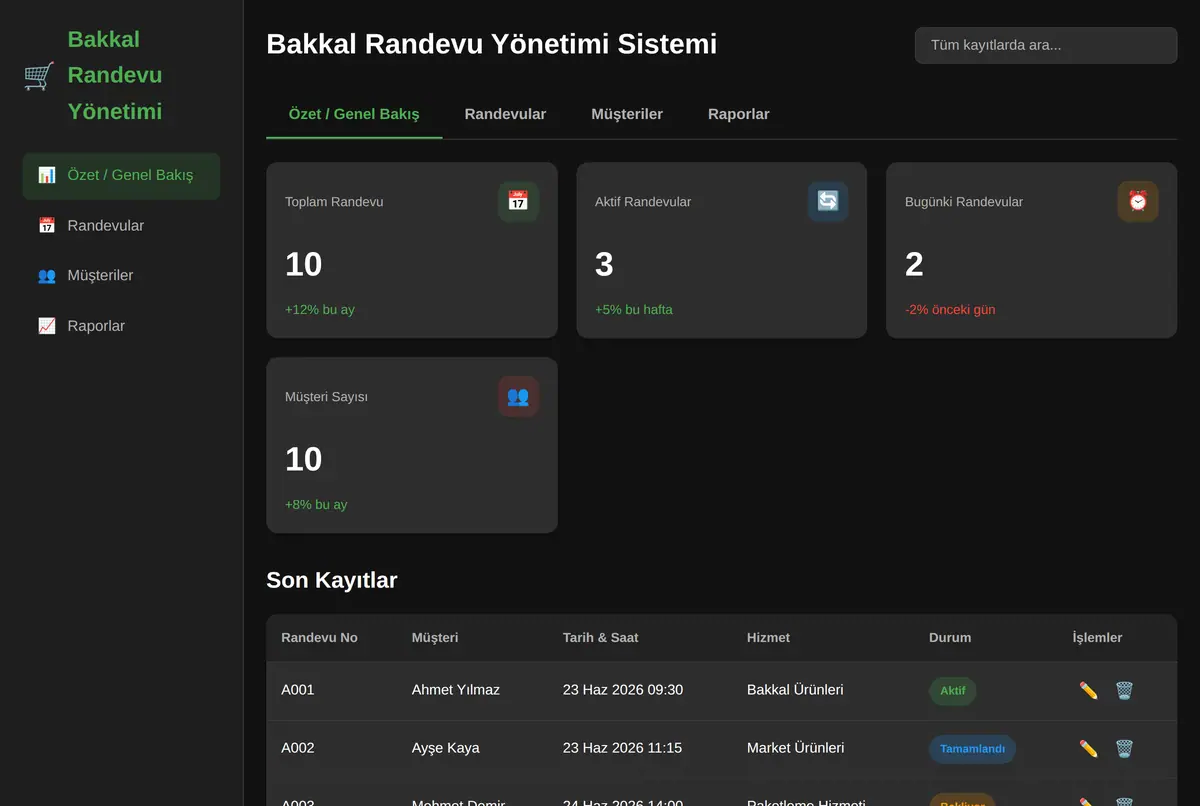Click the Toplam Randevu card label
The height and width of the screenshot is (806, 1200).
click(334, 202)
